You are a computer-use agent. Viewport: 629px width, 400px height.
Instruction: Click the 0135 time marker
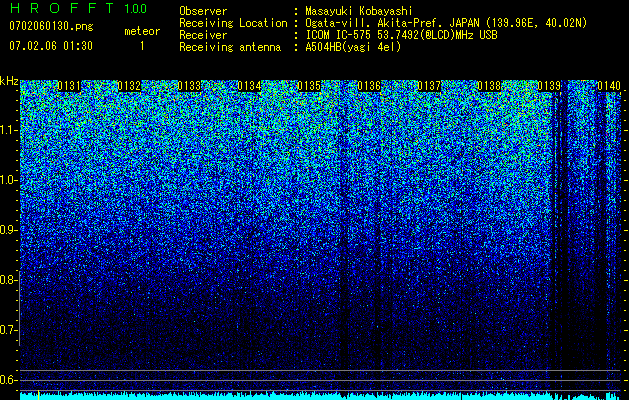(x=309, y=86)
